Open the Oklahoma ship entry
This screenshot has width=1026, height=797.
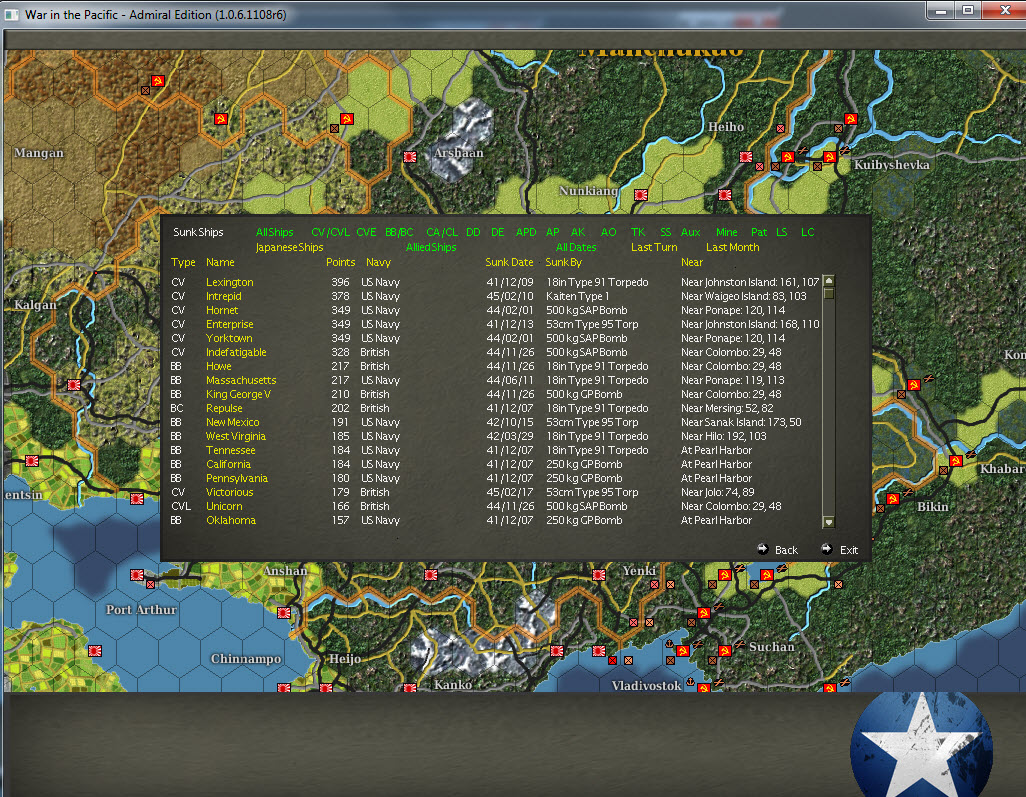coord(231,520)
